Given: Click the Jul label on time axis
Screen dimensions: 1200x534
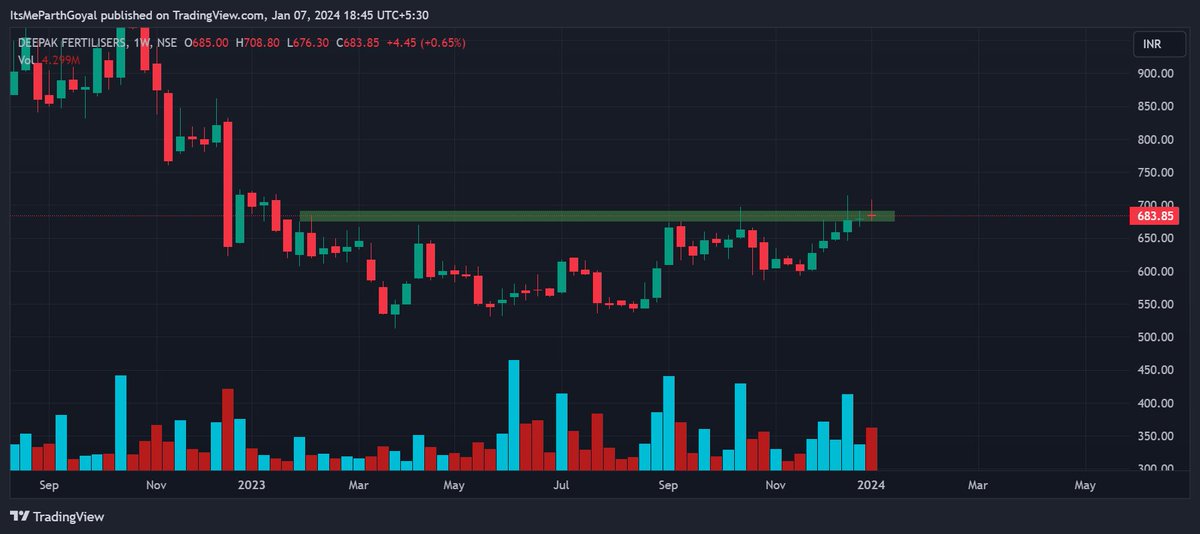Looking at the screenshot, I should [x=561, y=485].
